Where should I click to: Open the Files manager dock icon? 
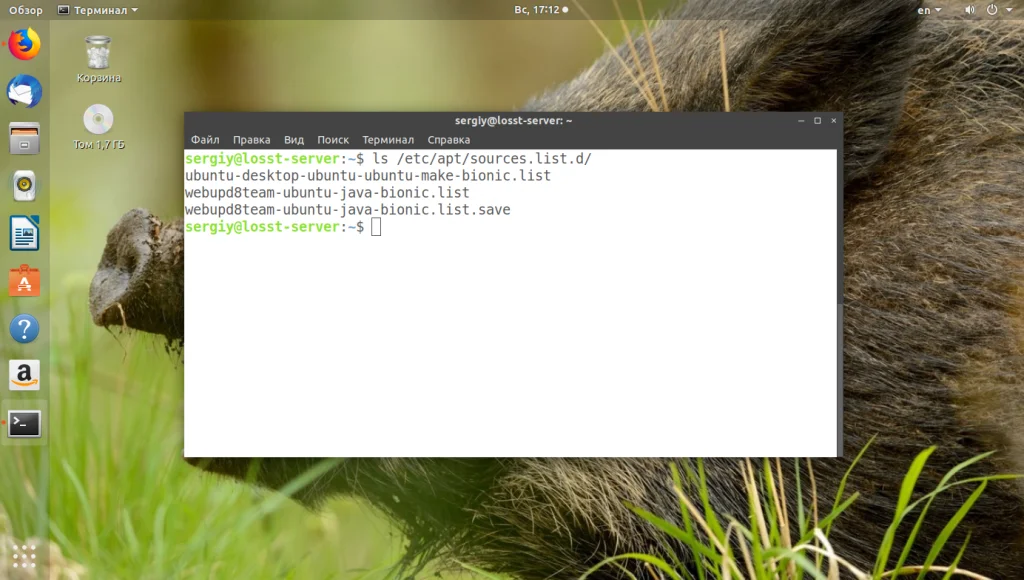tap(24, 138)
